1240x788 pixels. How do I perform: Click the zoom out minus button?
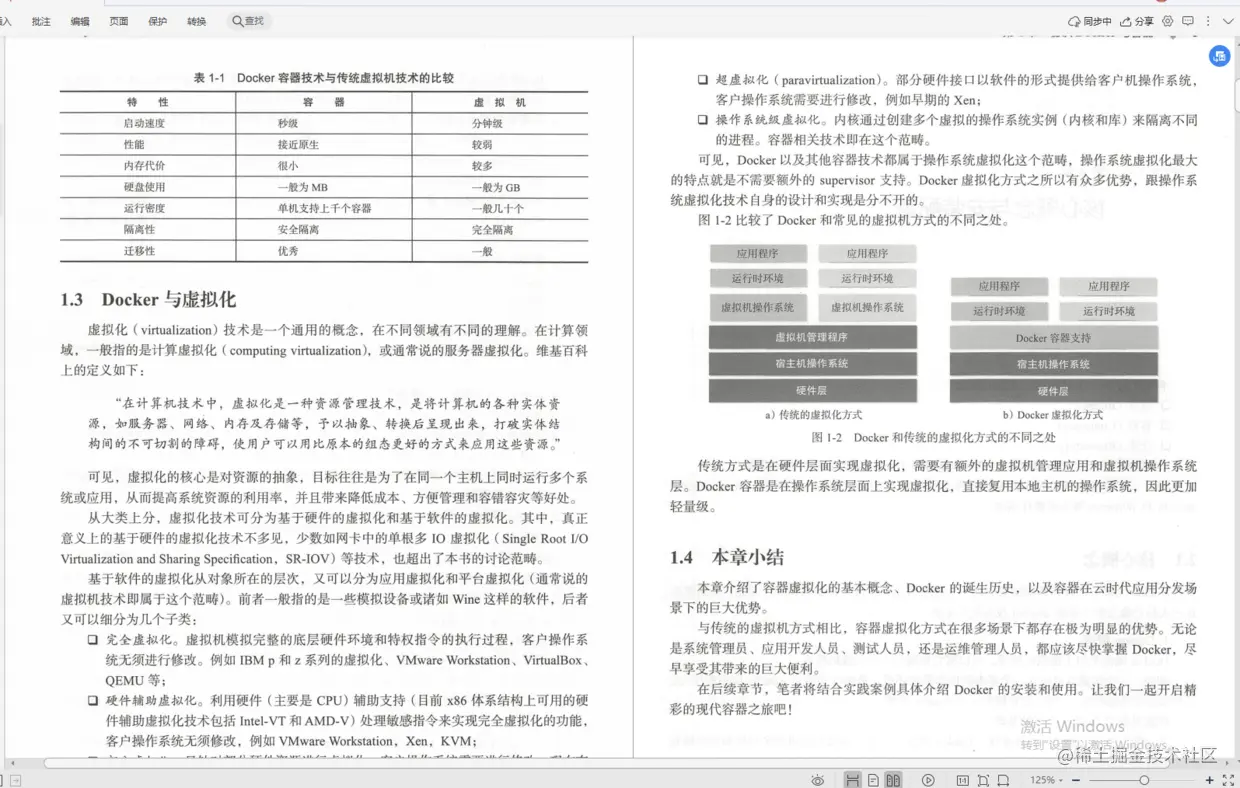coord(1076,780)
